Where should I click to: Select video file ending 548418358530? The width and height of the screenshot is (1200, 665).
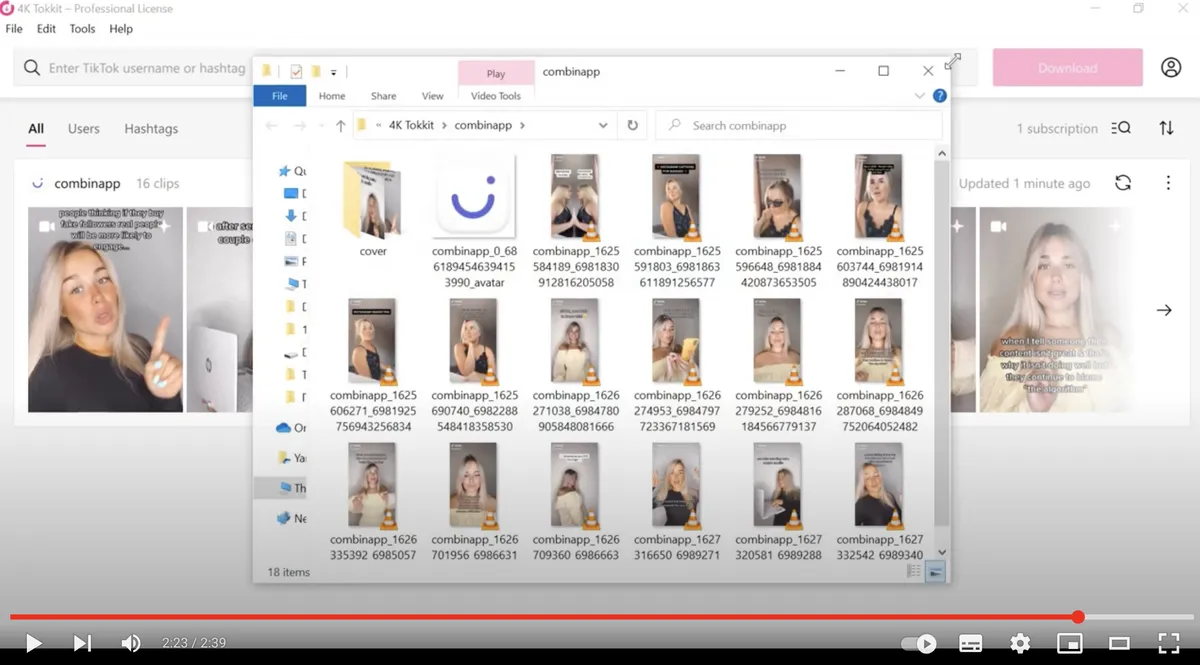click(x=475, y=365)
